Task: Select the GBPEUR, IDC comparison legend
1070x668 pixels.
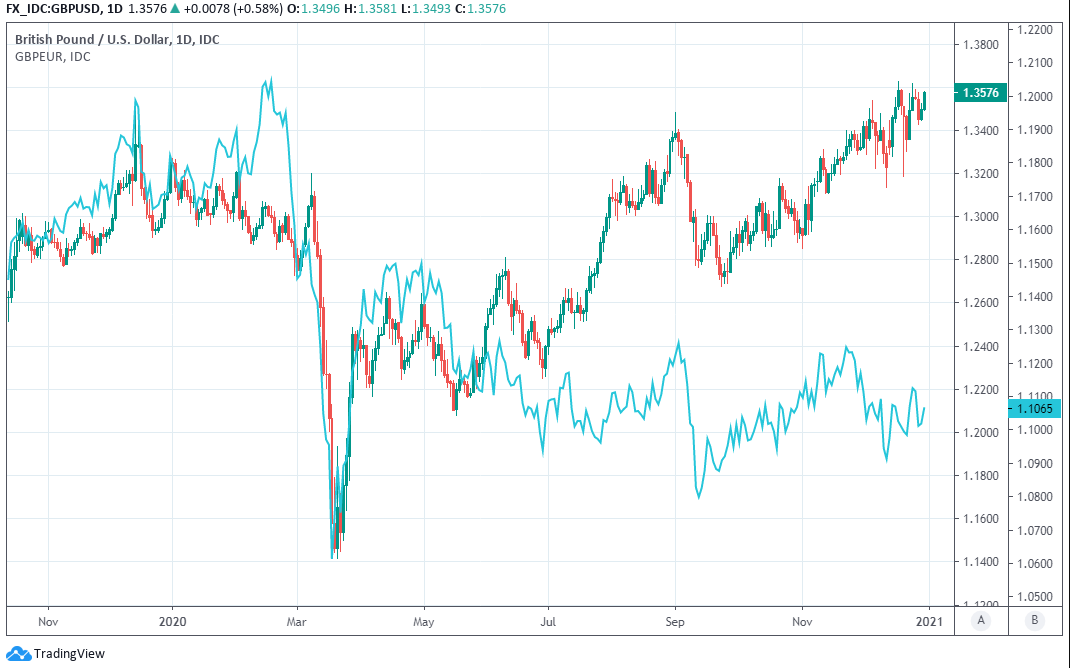Action: 52,56
